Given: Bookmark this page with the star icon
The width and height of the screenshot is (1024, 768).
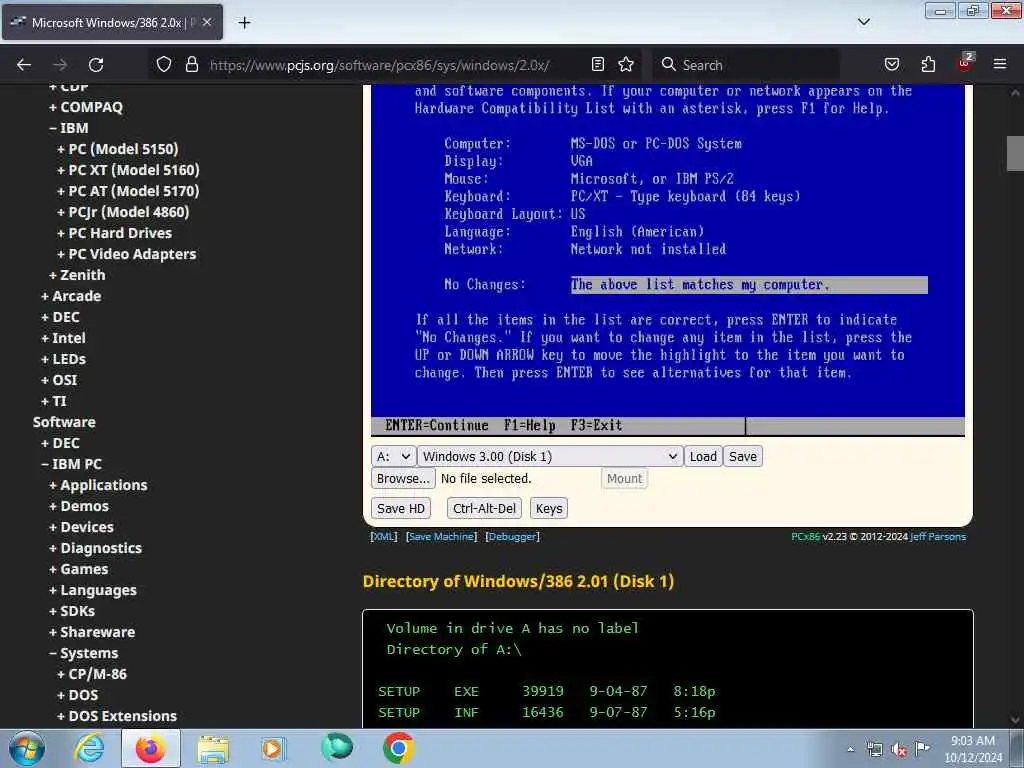Looking at the screenshot, I should [626, 65].
